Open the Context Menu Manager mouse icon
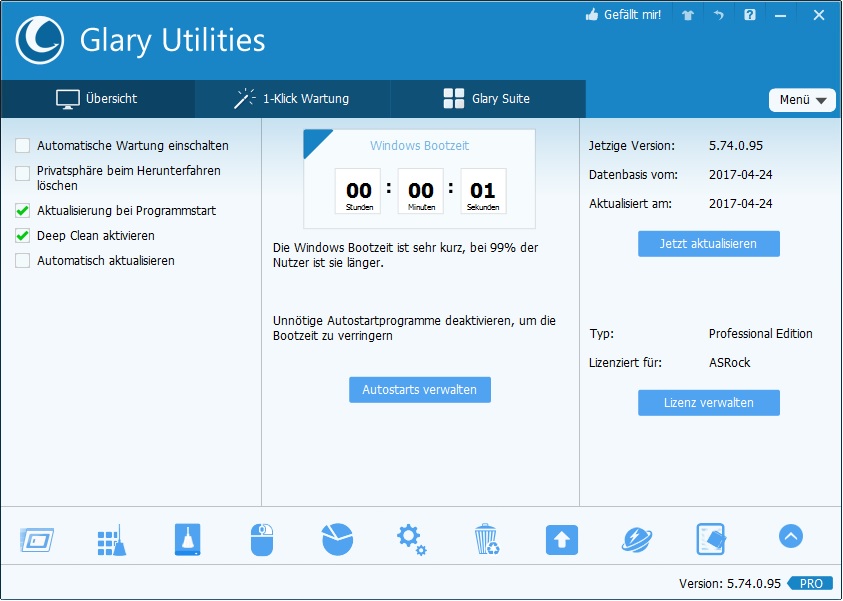This screenshot has height=601, width=843. coord(262,540)
